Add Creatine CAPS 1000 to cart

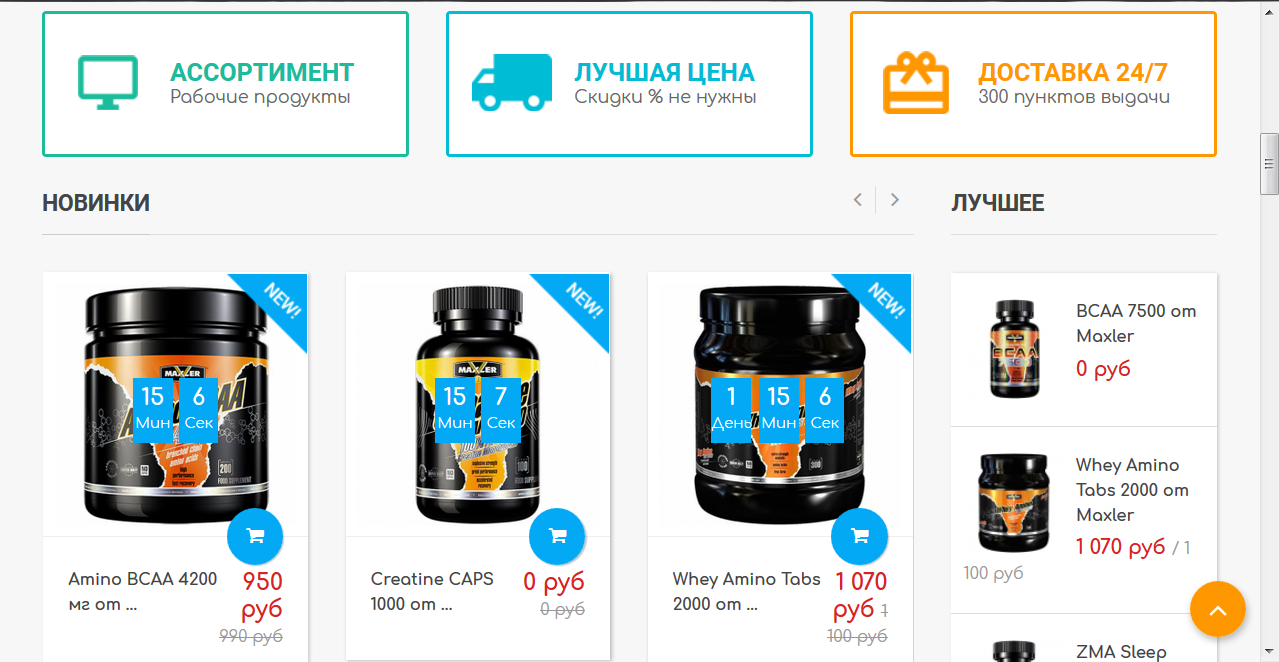(x=557, y=536)
